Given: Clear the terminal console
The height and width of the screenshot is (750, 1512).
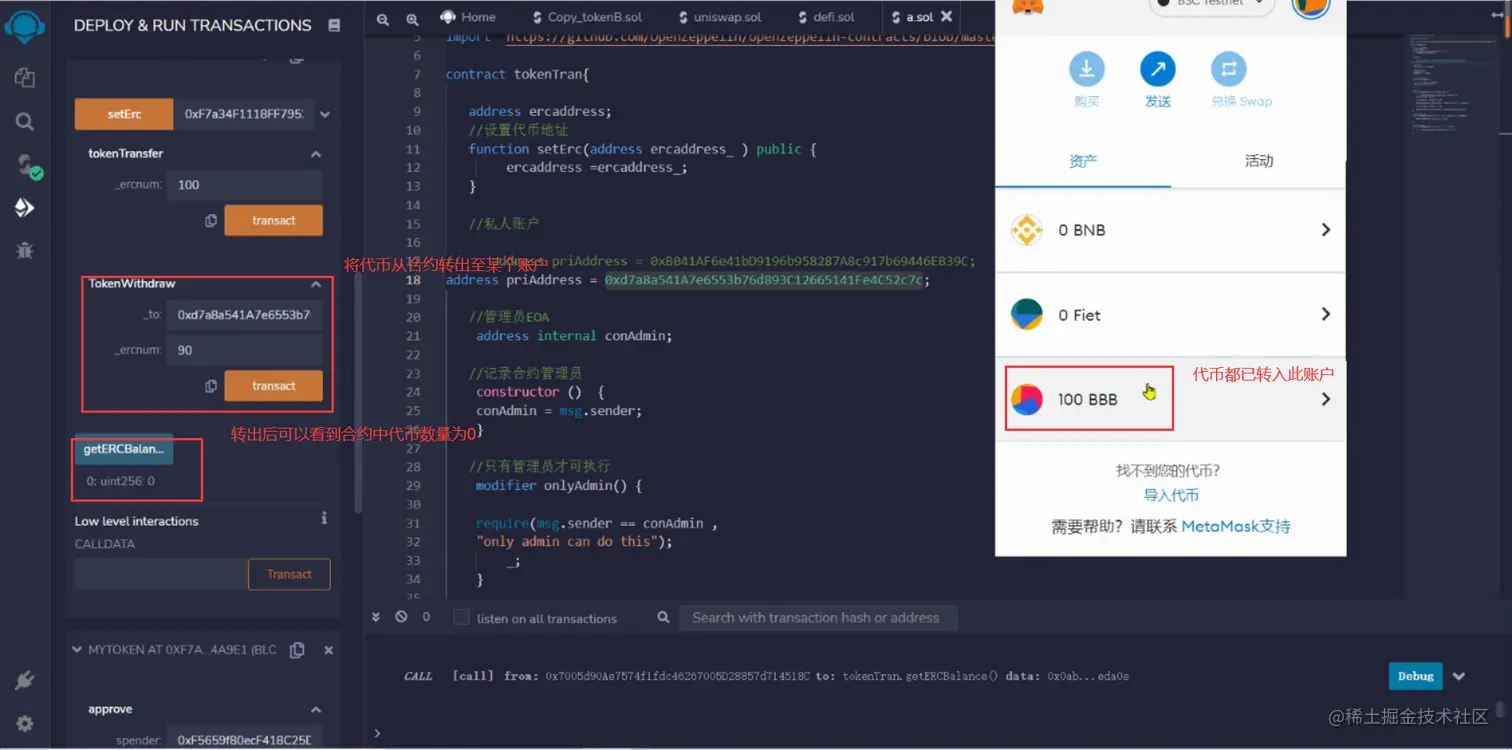Looking at the screenshot, I should pos(401,617).
